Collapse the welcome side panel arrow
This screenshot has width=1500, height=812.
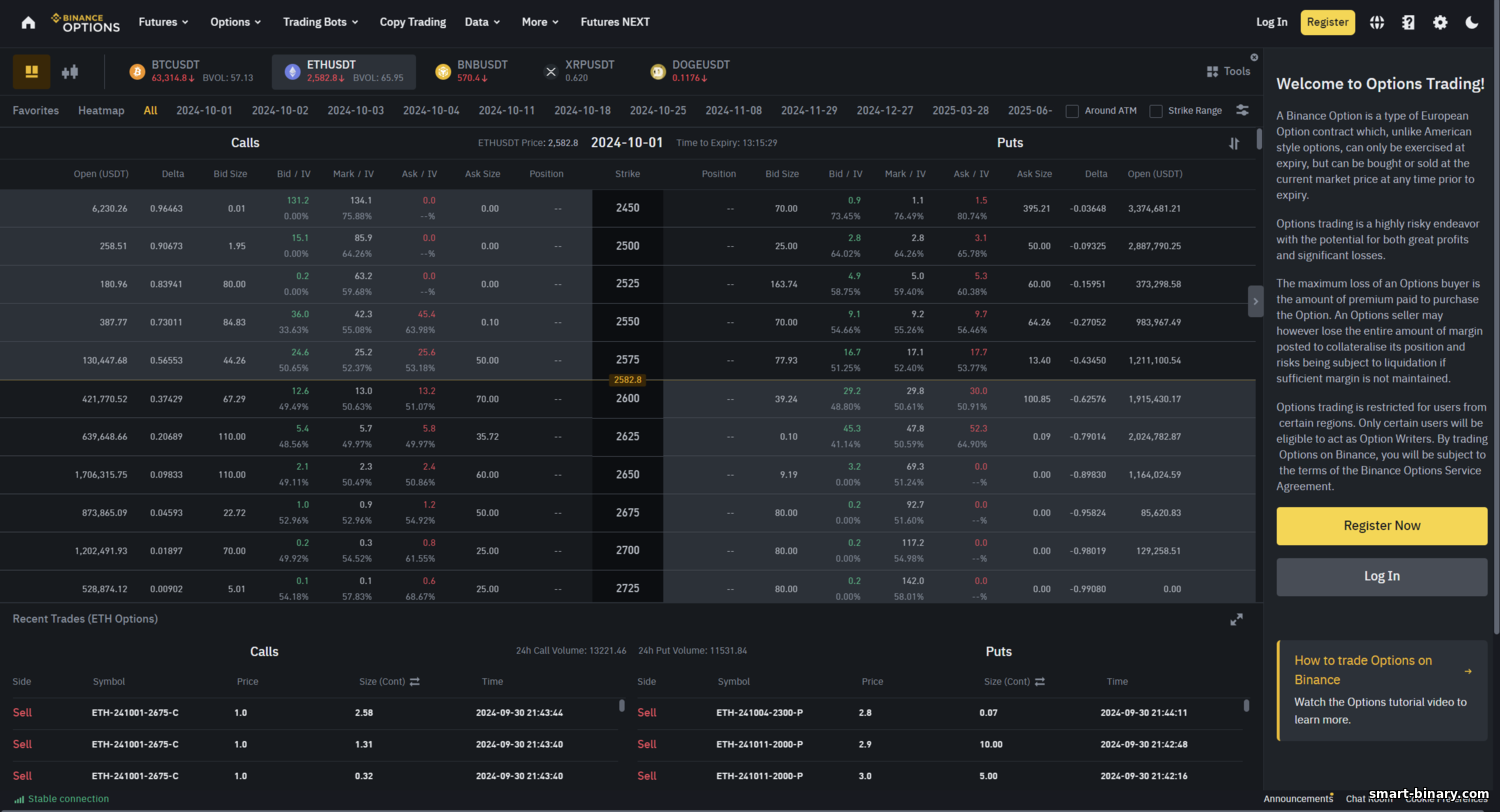pyautogui.click(x=1256, y=301)
